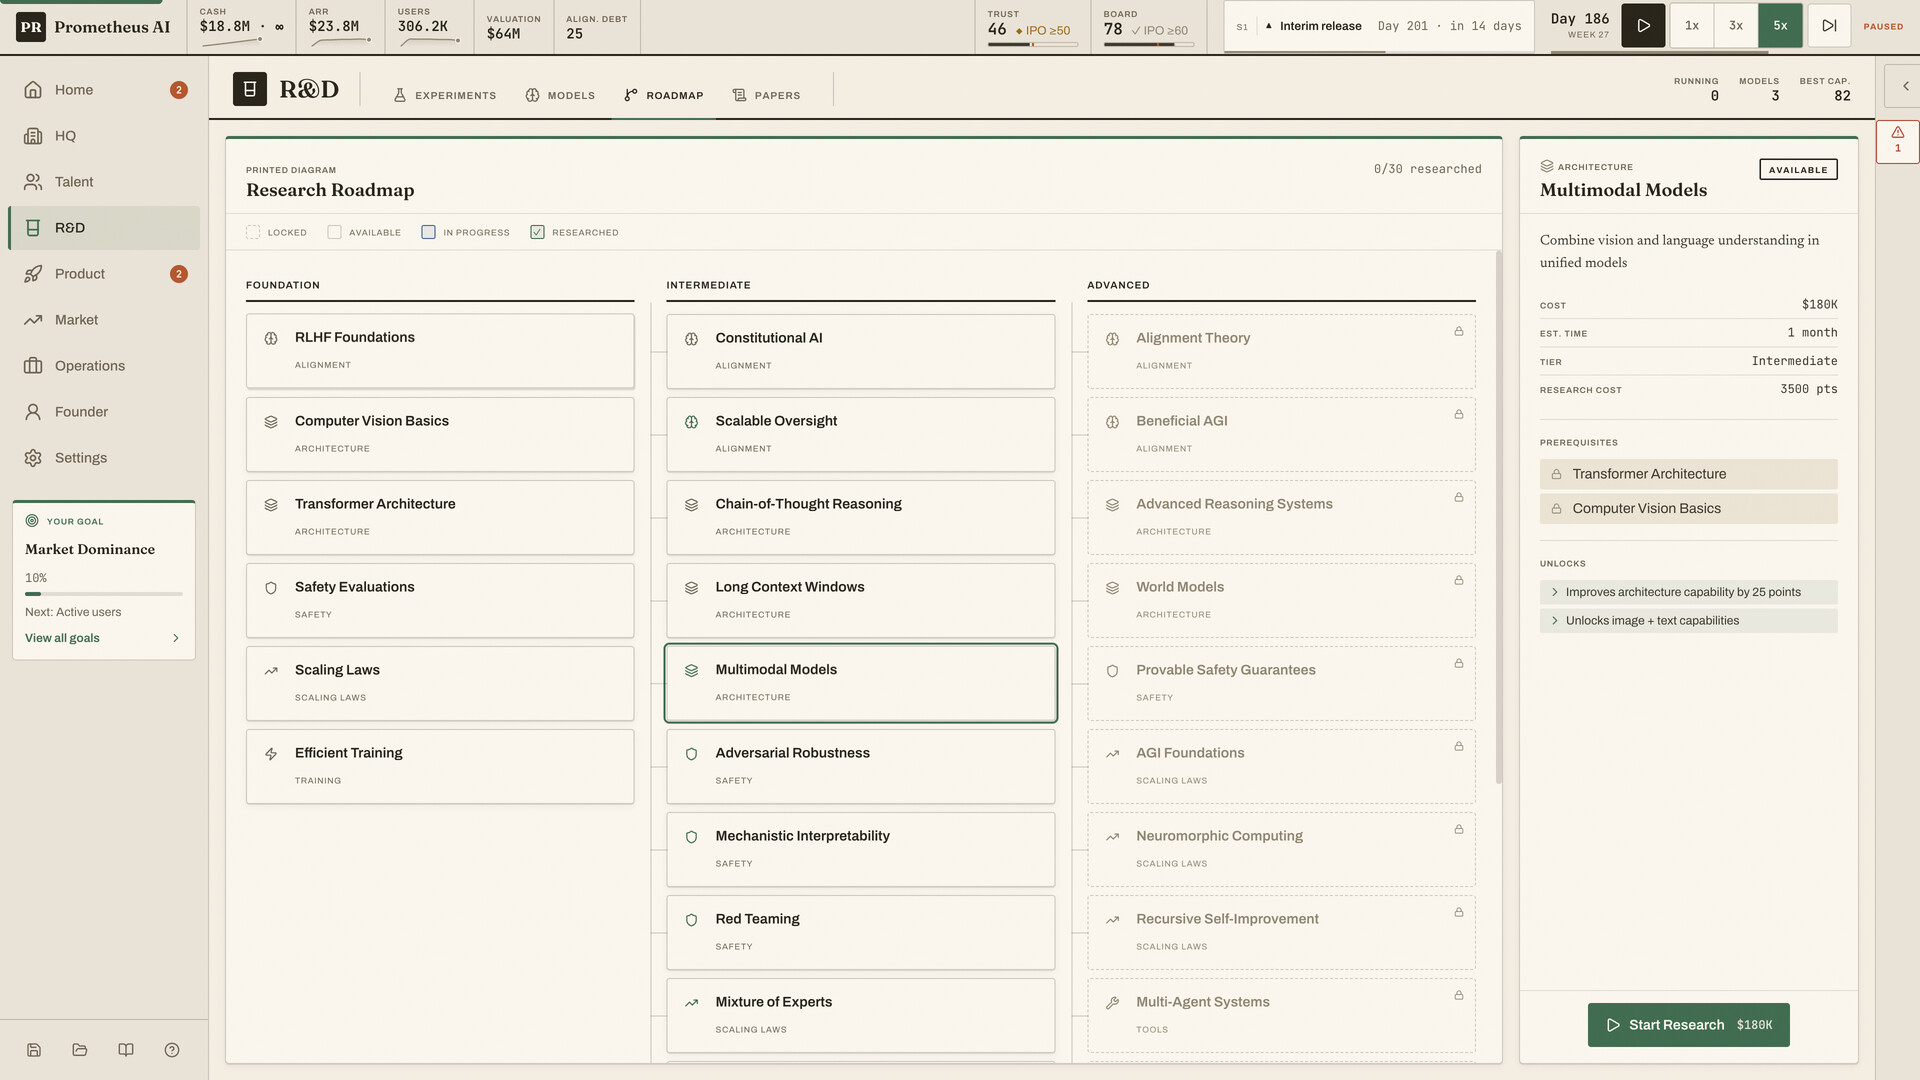The width and height of the screenshot is (1920, 1080).
Task: Click the Market Dominance goal progress bar
Action: (104, 594)
